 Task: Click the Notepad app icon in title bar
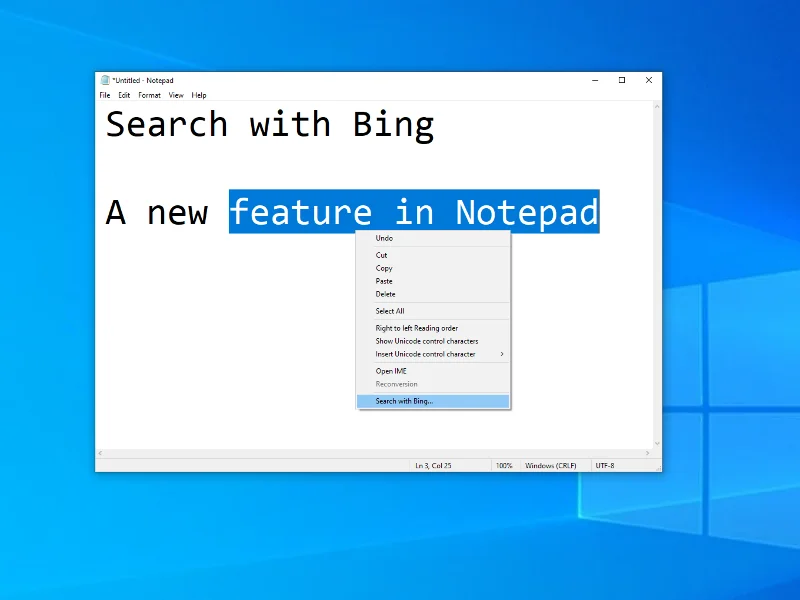pos(105,80)
